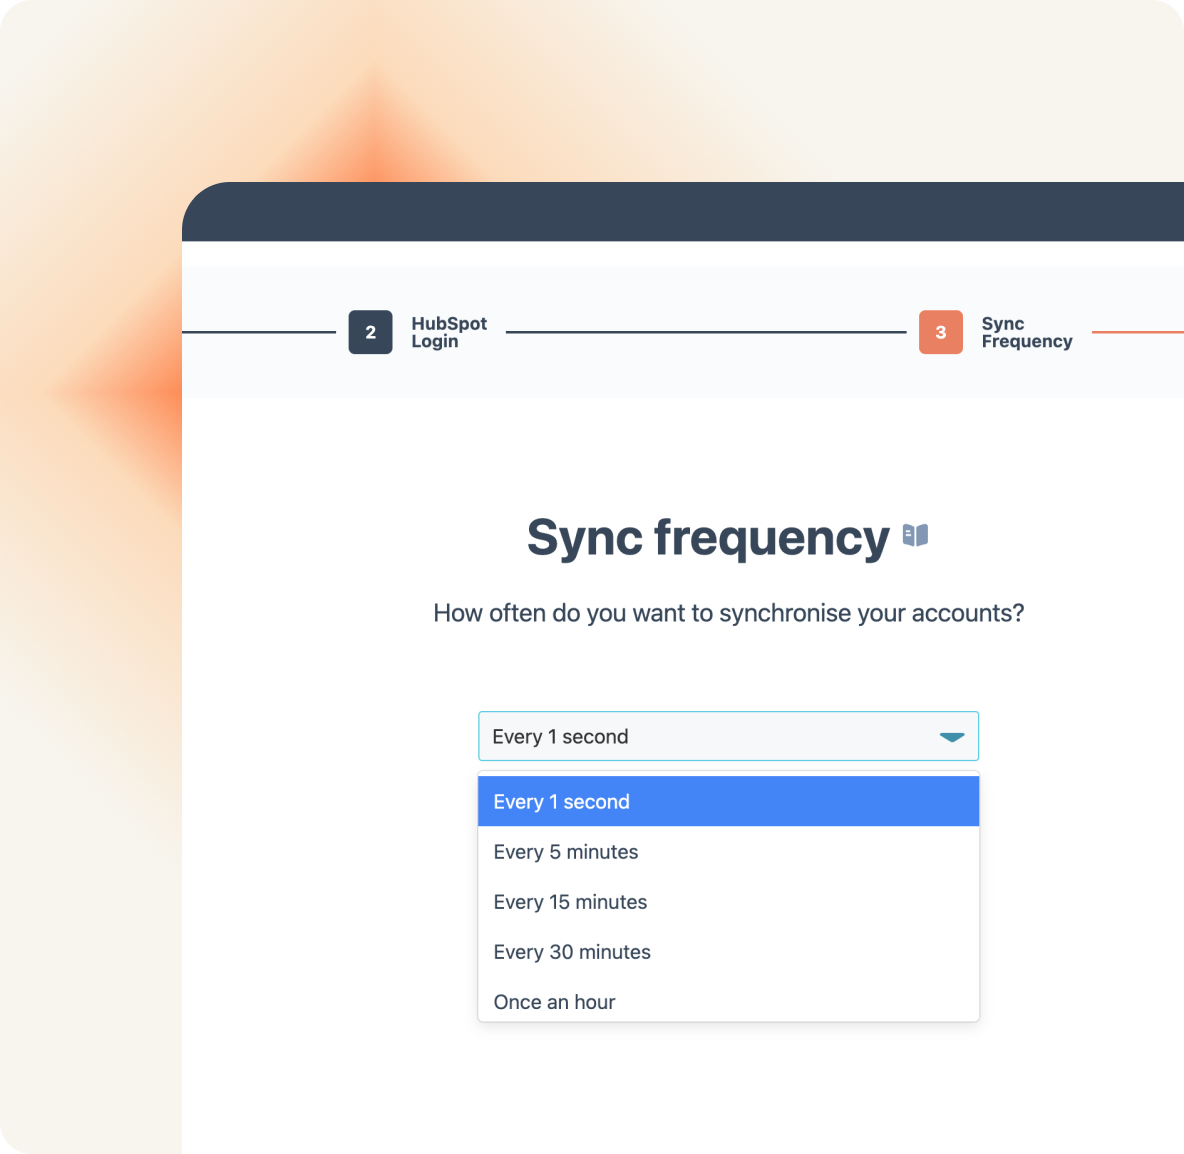This screenshot has width=1184, height=1154.
Task: Click the progress line before HubSpot Login step
Action: point(258,332)
